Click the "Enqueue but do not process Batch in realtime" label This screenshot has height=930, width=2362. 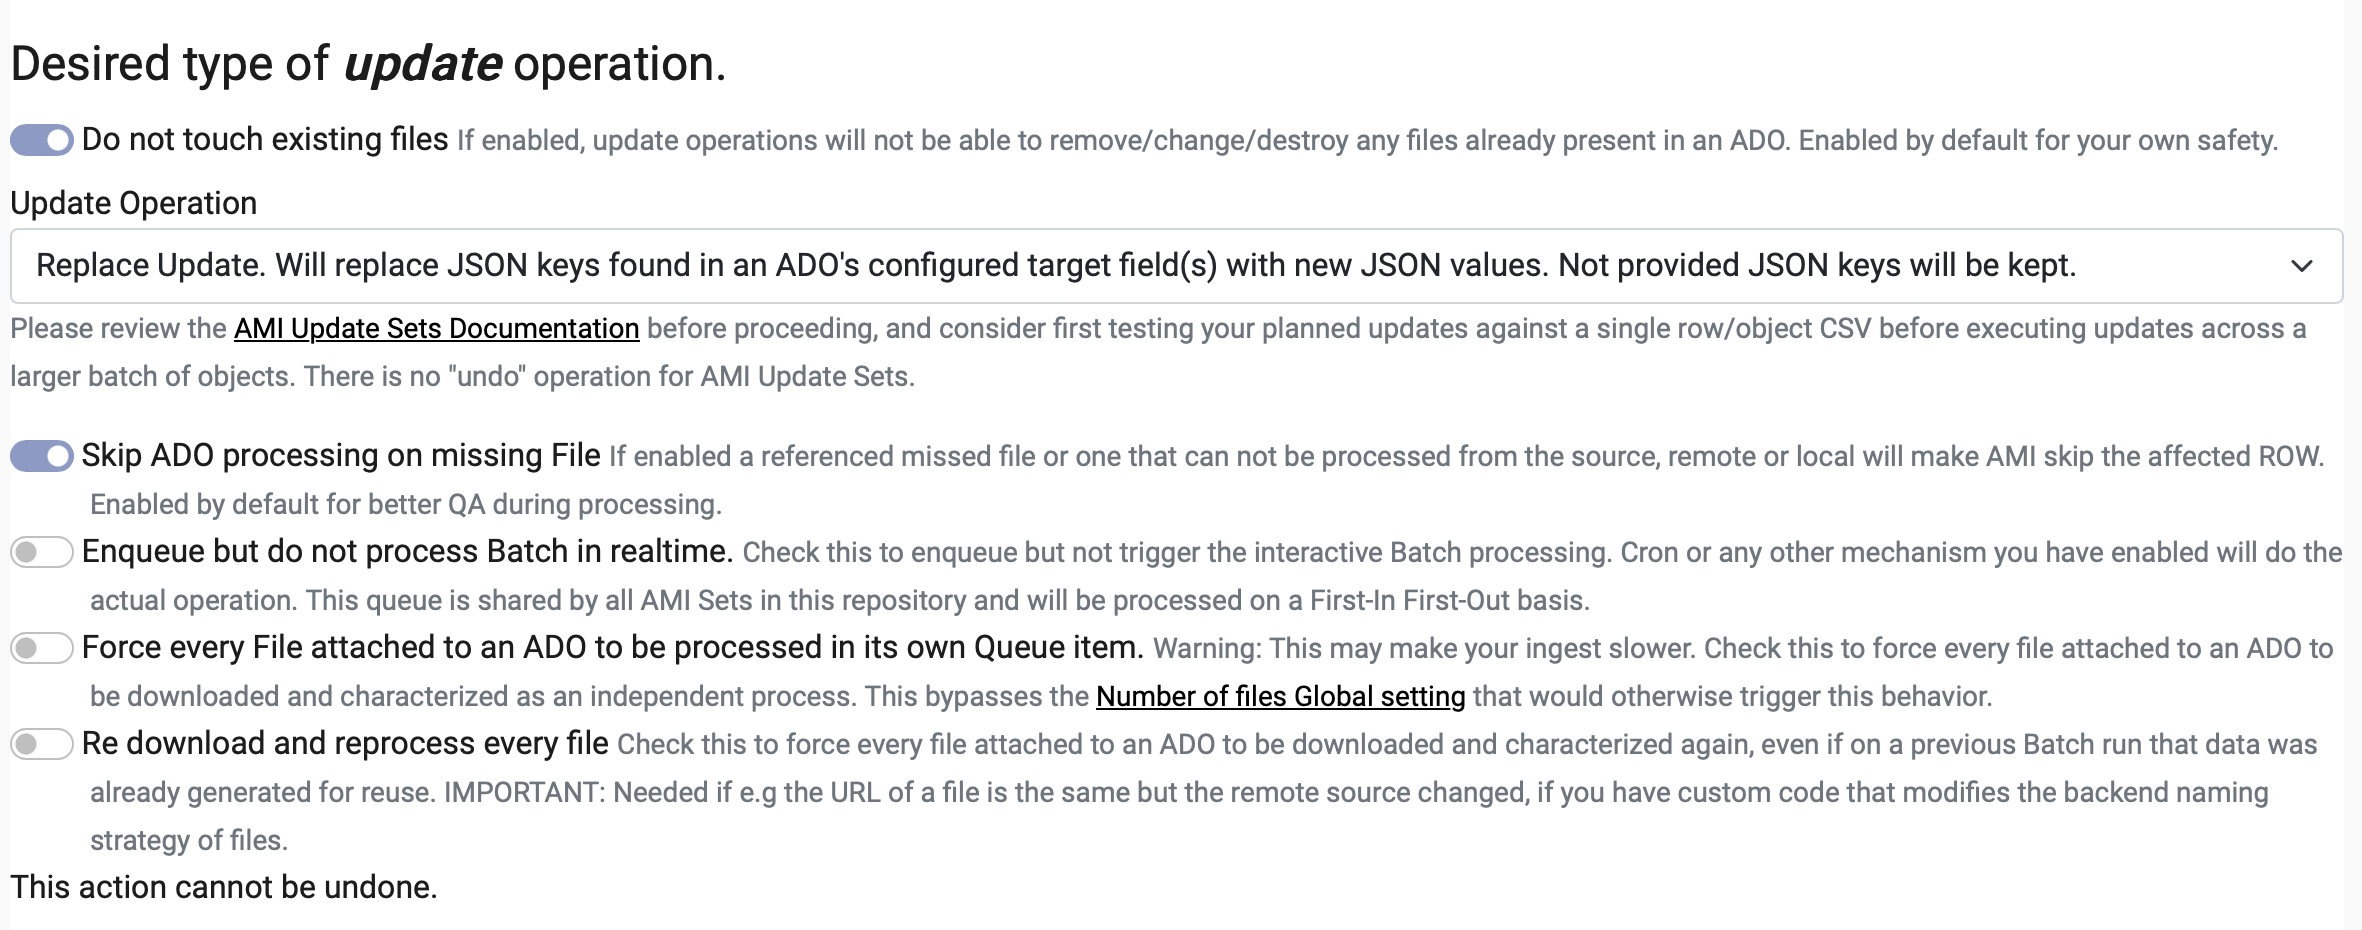[407, 552]
